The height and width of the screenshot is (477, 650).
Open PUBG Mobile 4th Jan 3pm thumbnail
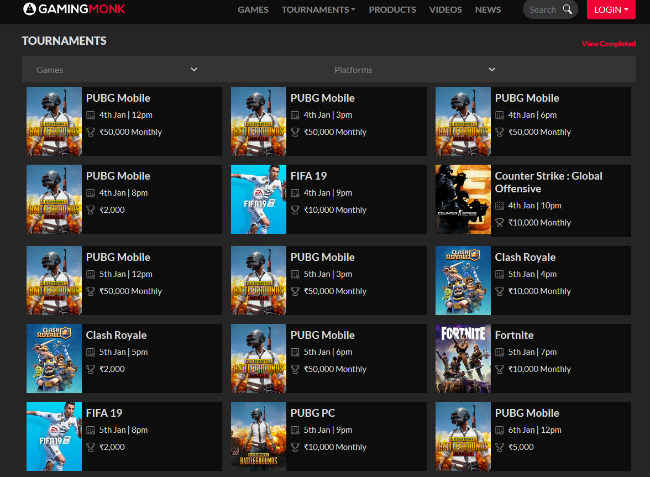click(x=258, y=121)
